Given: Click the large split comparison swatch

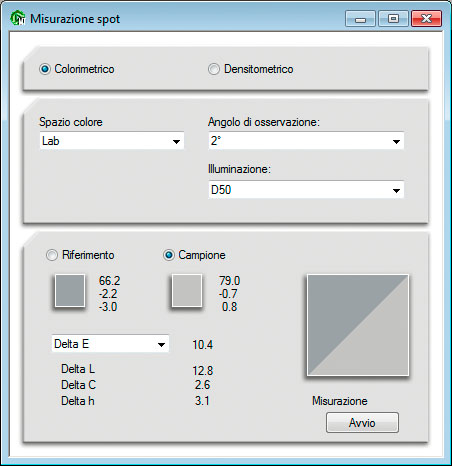Looking at the screenshot, I should pos(358,325).
